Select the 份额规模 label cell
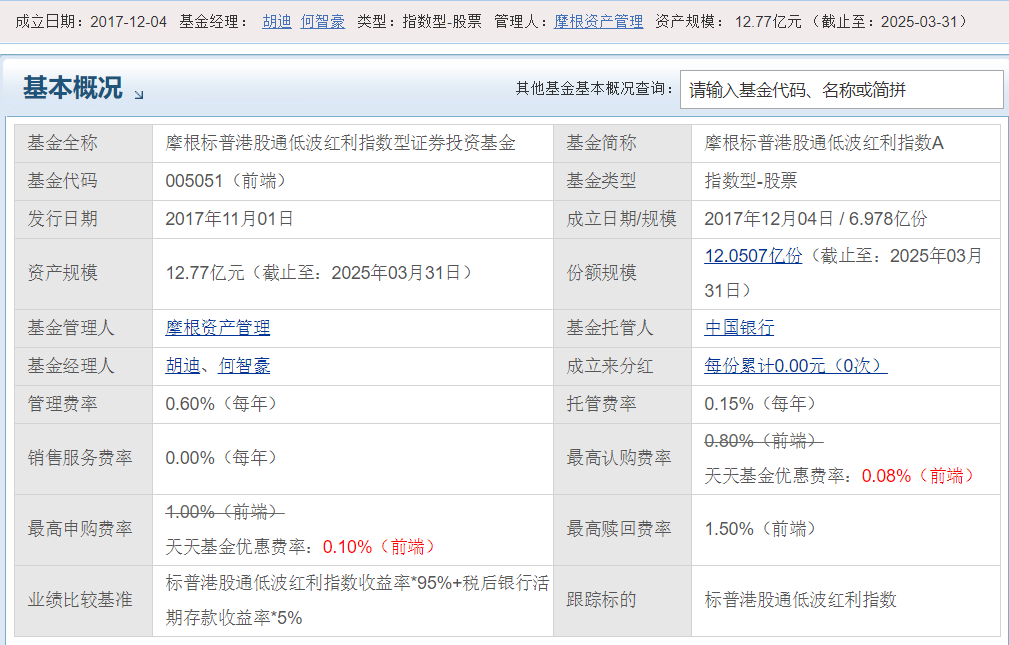 tap(622, 274)
